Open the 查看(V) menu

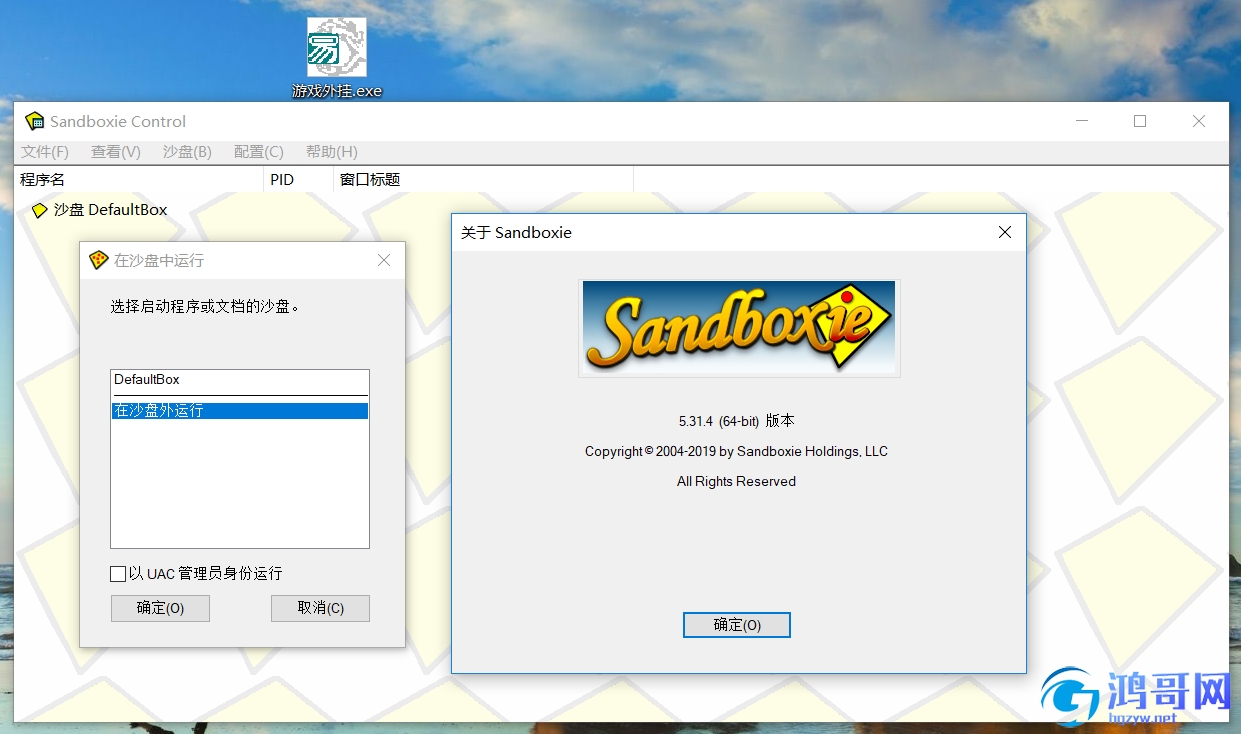pos(116,152)
